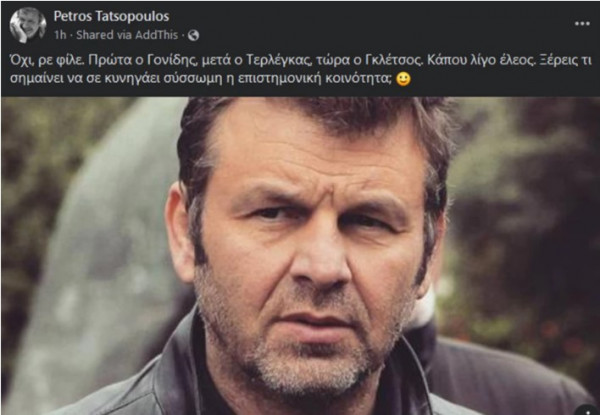This screenshot has width=600, height=415.
Task: Click the AddThis source link
Action: (157, 35)
